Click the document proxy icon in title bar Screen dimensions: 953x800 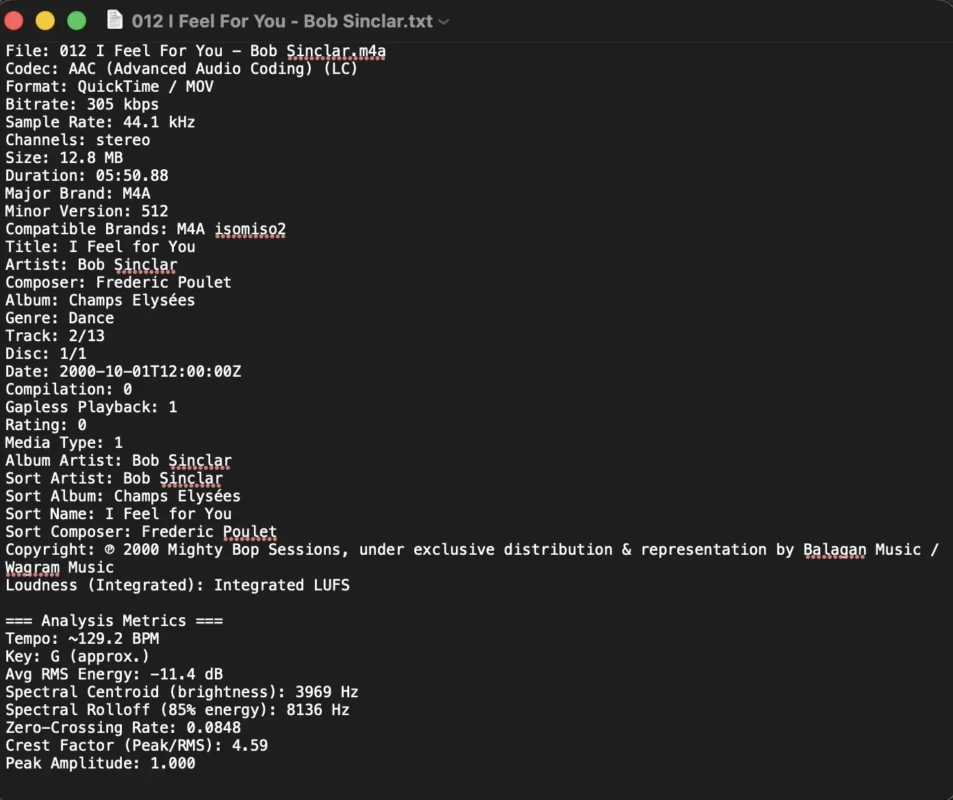point(115,20)
